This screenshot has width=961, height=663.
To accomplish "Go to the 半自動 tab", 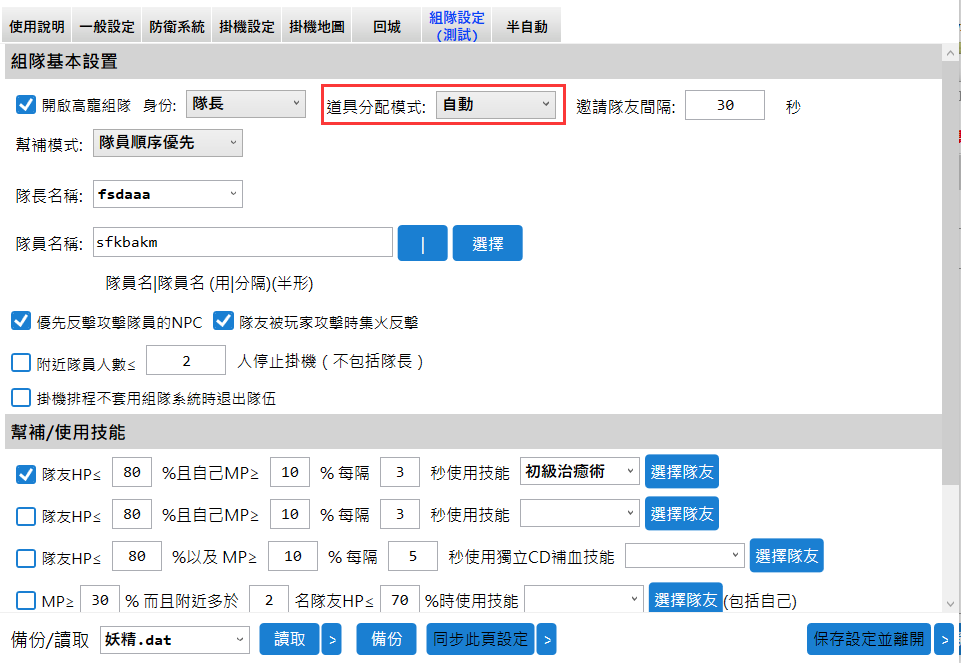I will coord(526,27).
